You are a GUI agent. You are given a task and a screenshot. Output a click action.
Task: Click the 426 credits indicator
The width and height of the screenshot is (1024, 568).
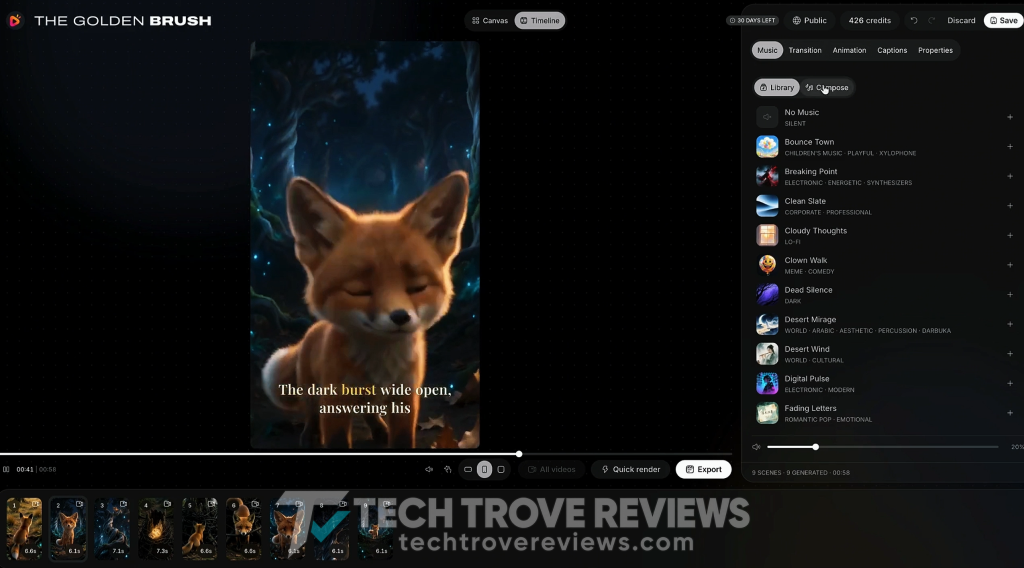(869, 21)
